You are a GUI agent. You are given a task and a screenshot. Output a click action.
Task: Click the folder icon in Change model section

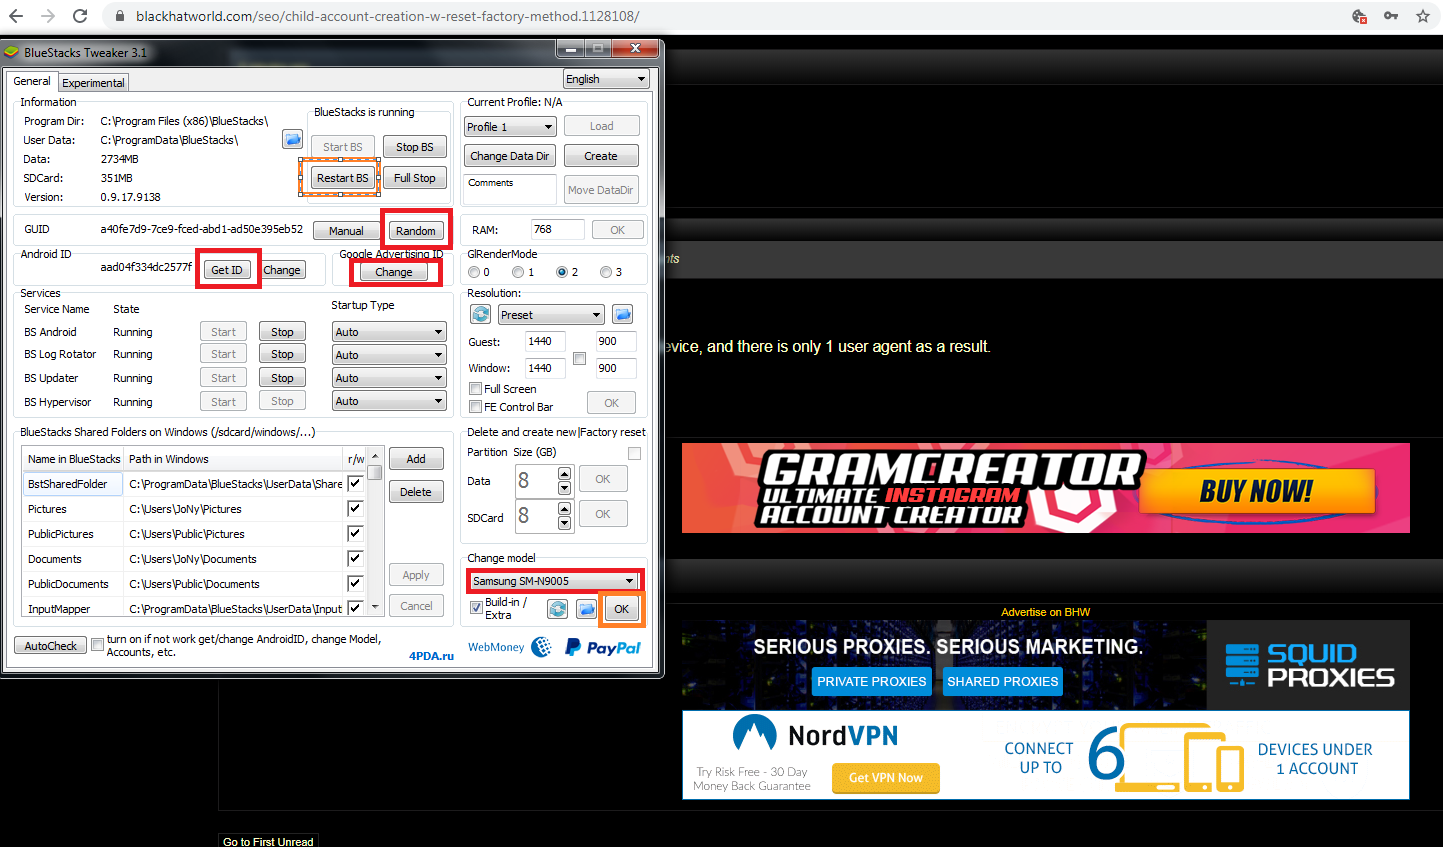tap(586, 609)
